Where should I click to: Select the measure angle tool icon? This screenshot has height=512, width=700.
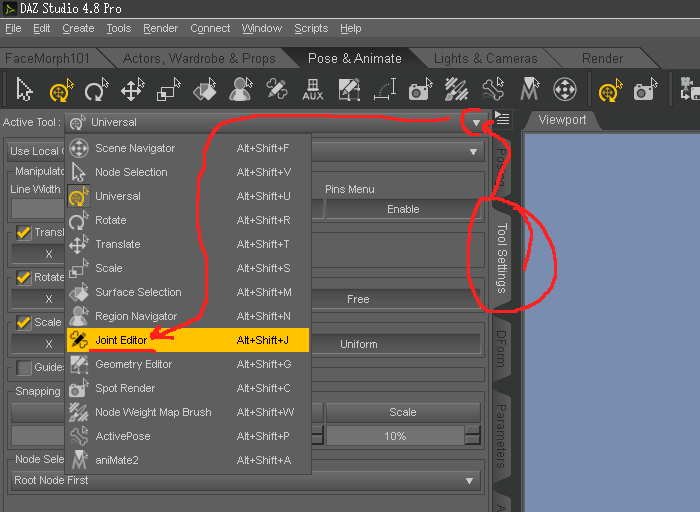[385, 89]
